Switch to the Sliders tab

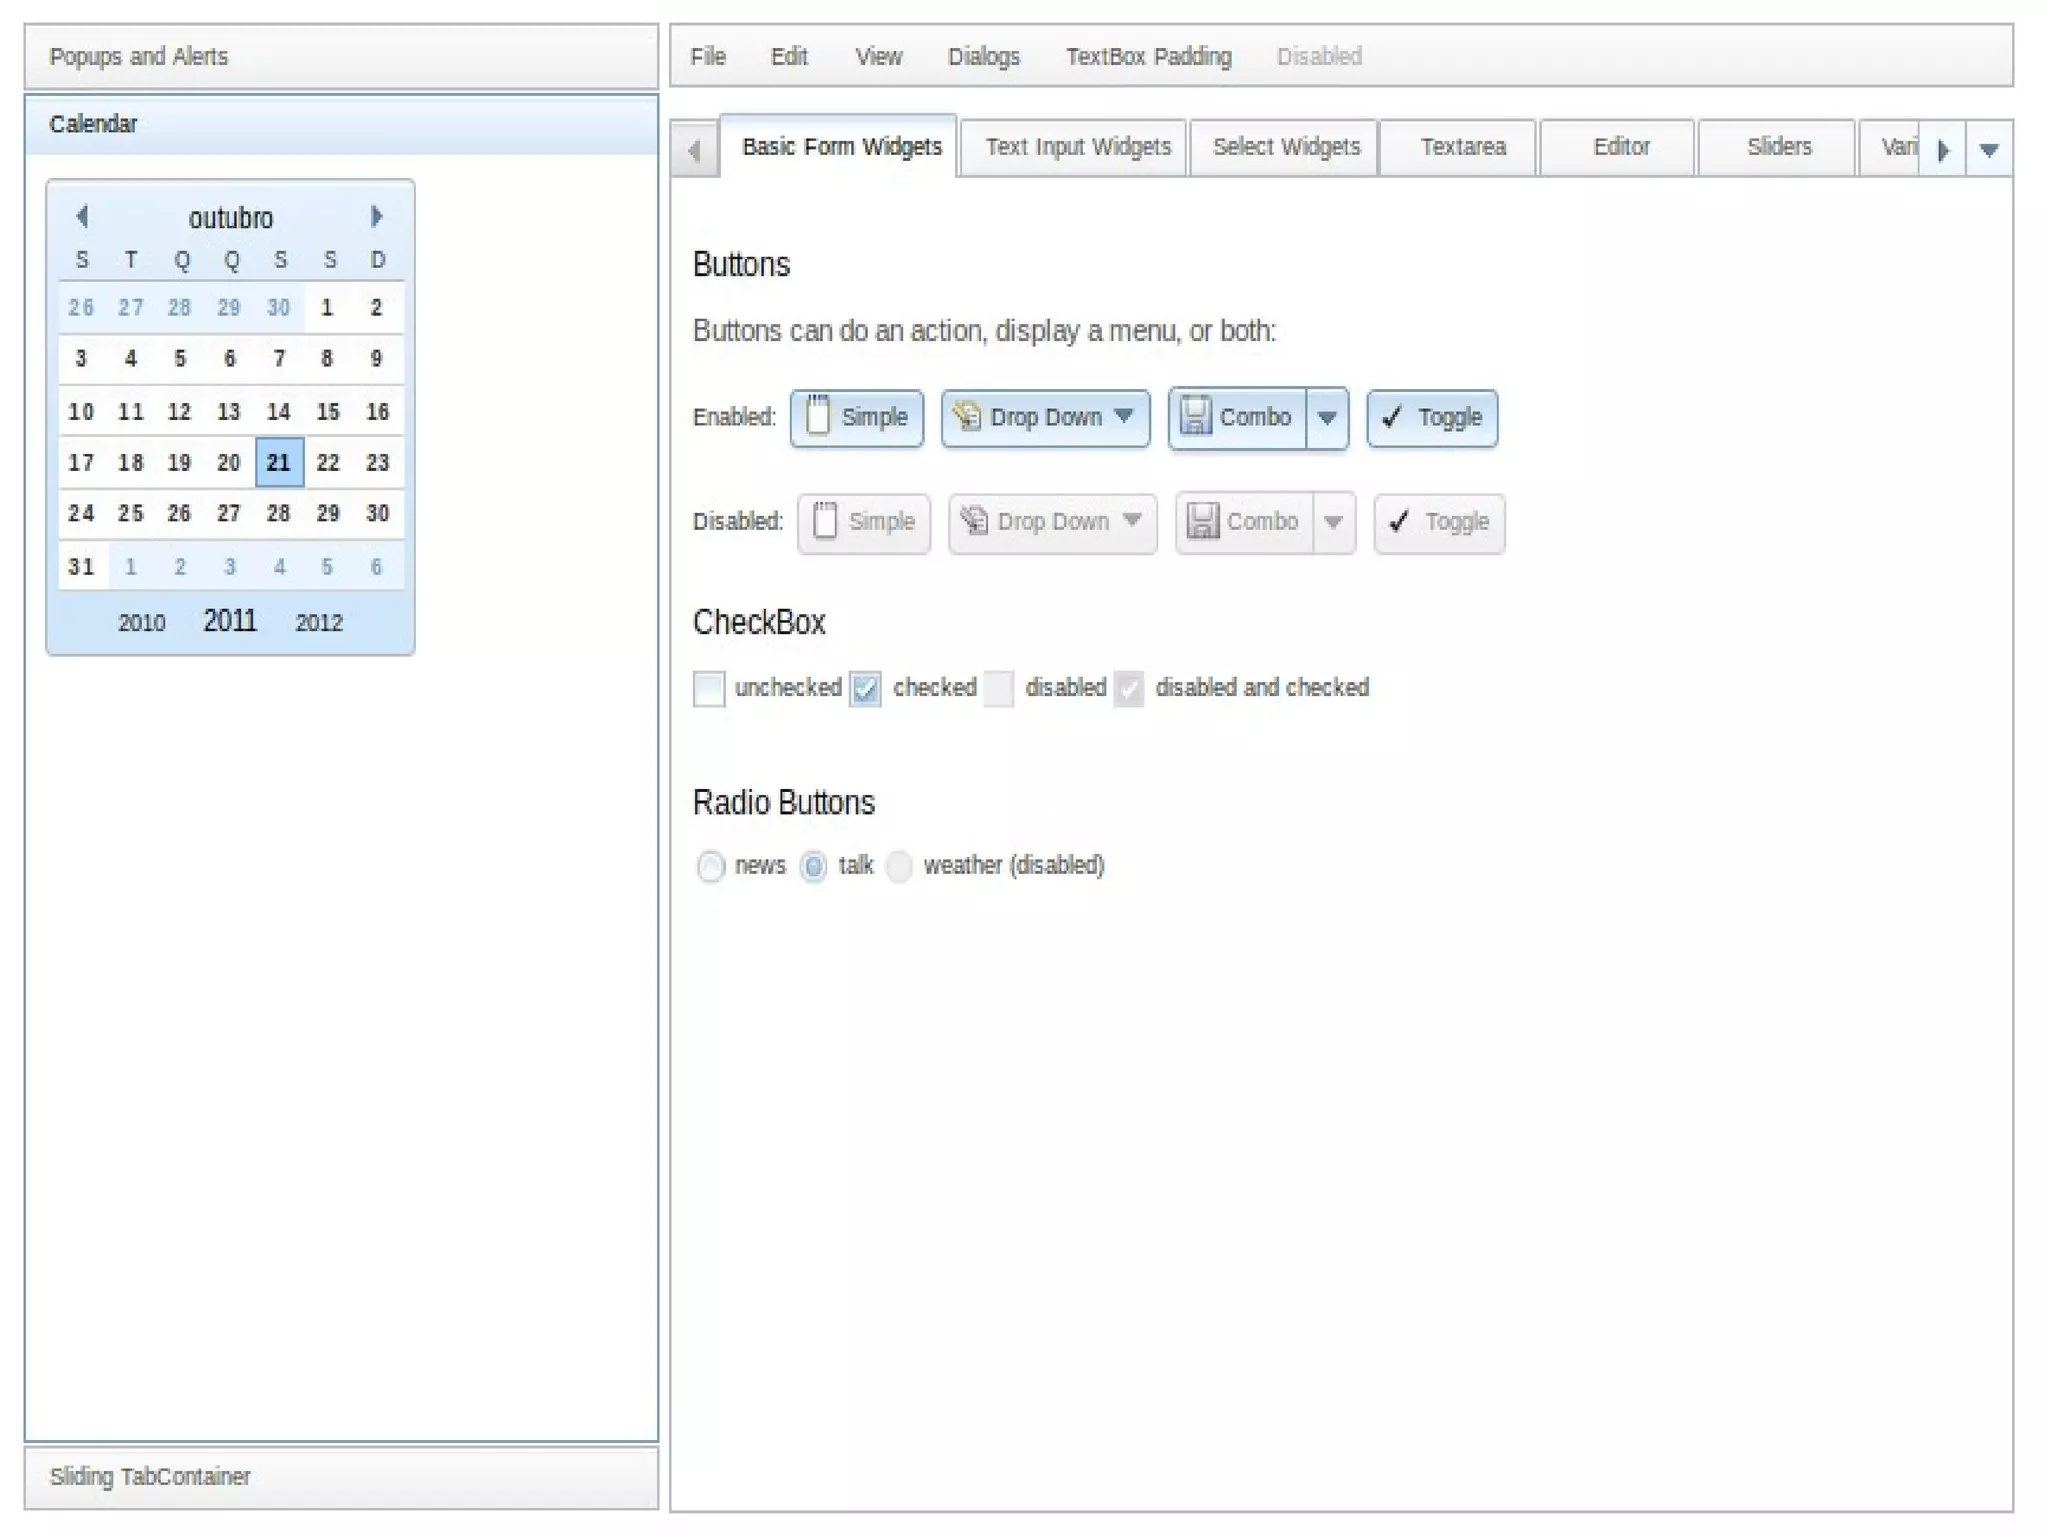(x=1779, y=147)
